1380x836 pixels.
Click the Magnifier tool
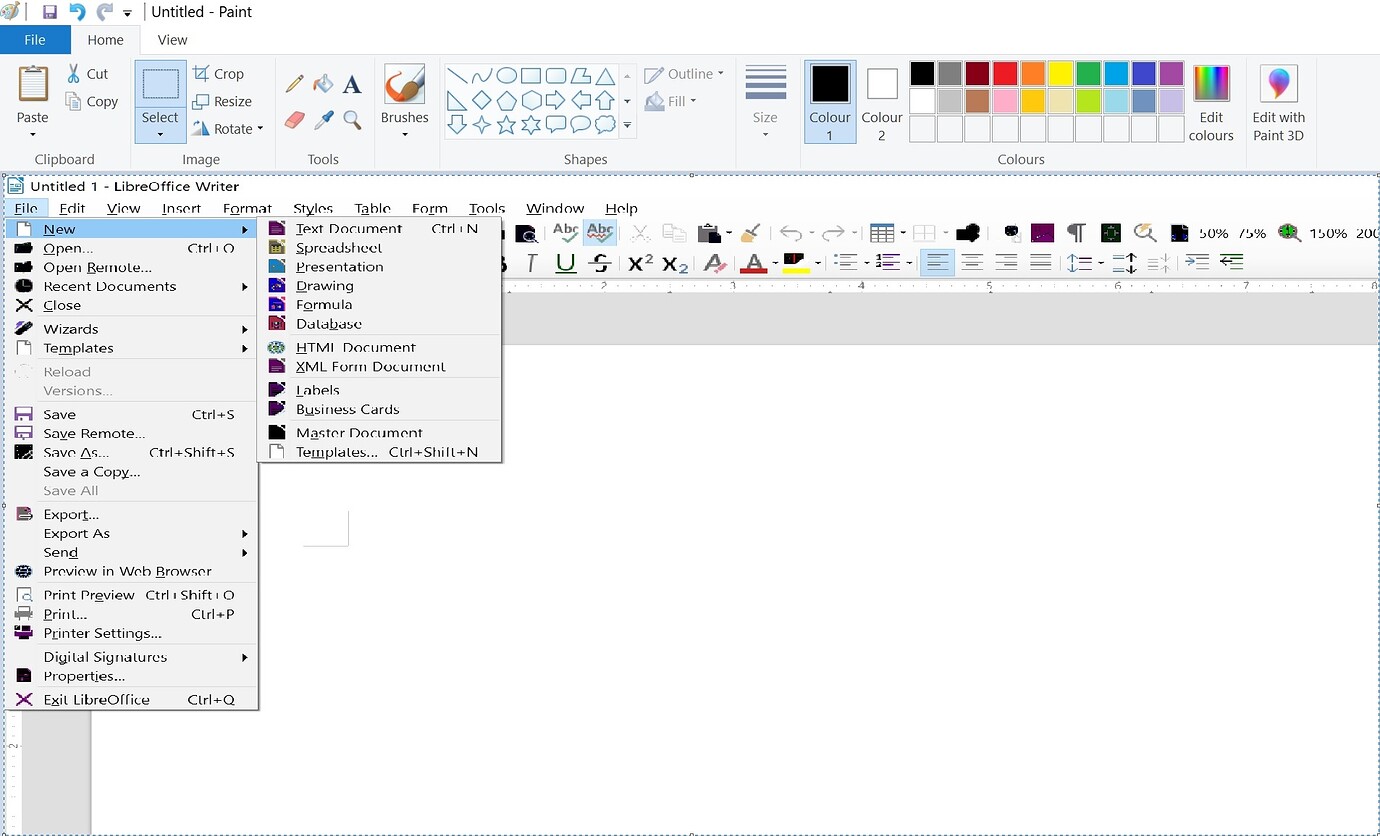pos(352,120)
